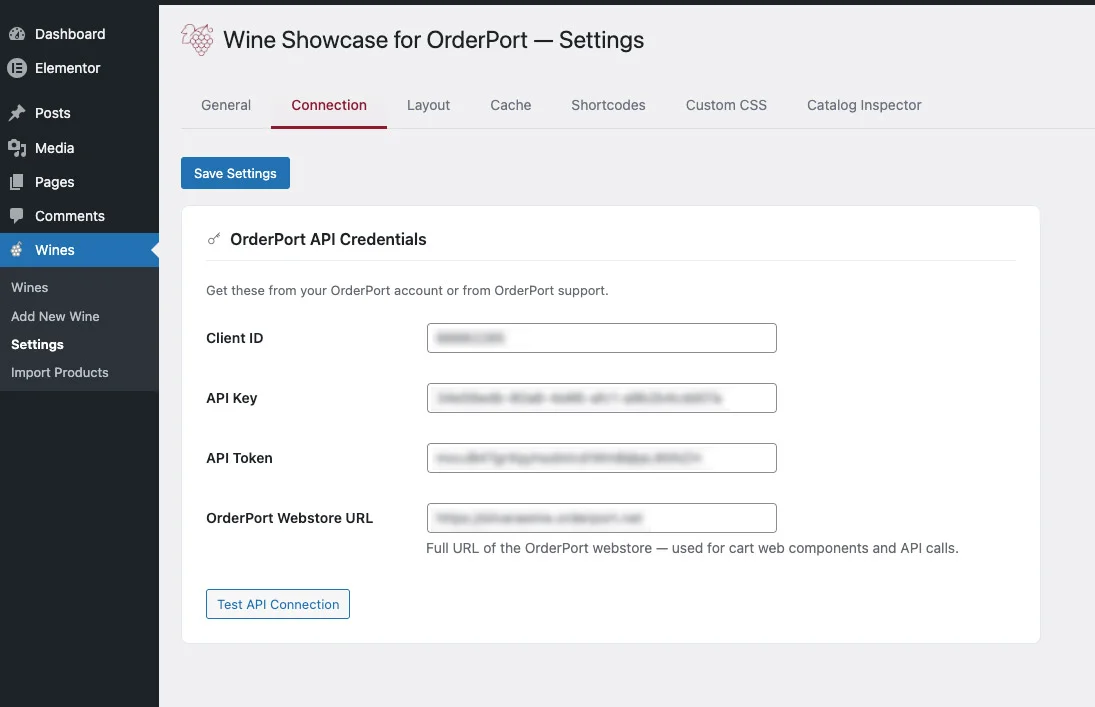Click the 'Get these from your OrderPort account' text

click(407, 290)
